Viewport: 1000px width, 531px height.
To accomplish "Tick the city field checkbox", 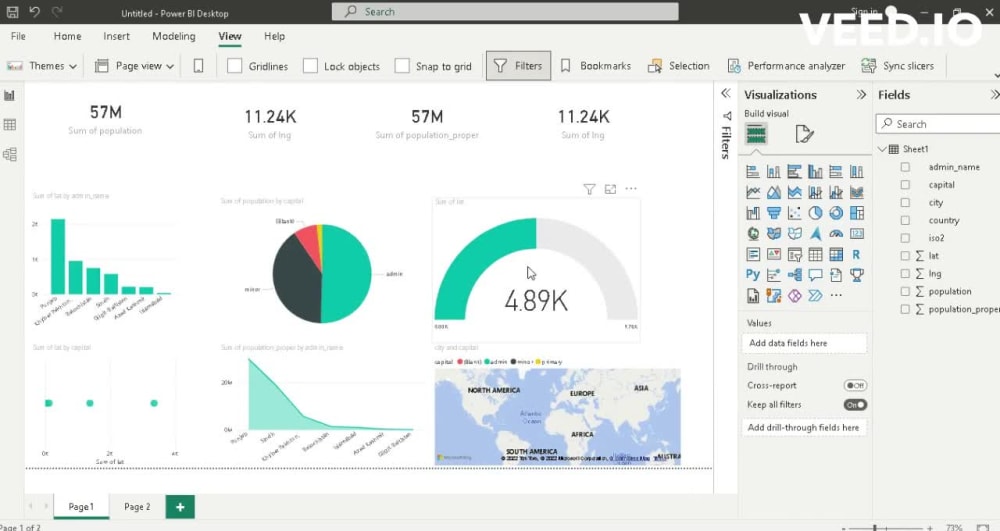I will pos(905,203).
